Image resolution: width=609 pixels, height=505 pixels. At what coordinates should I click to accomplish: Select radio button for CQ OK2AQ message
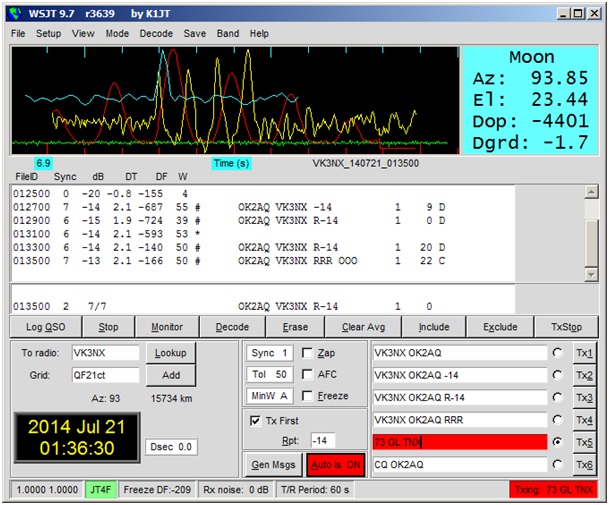point(557,465)
